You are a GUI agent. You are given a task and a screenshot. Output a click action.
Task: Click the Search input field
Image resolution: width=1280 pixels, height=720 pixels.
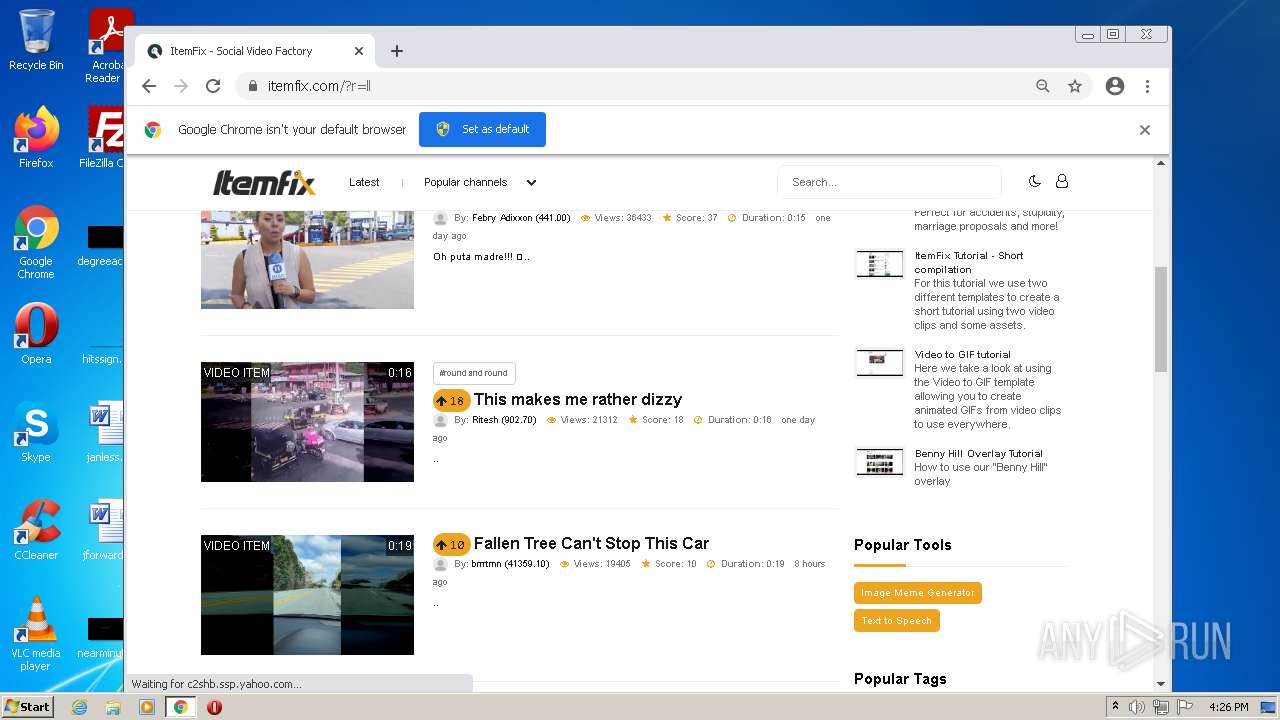888,182
